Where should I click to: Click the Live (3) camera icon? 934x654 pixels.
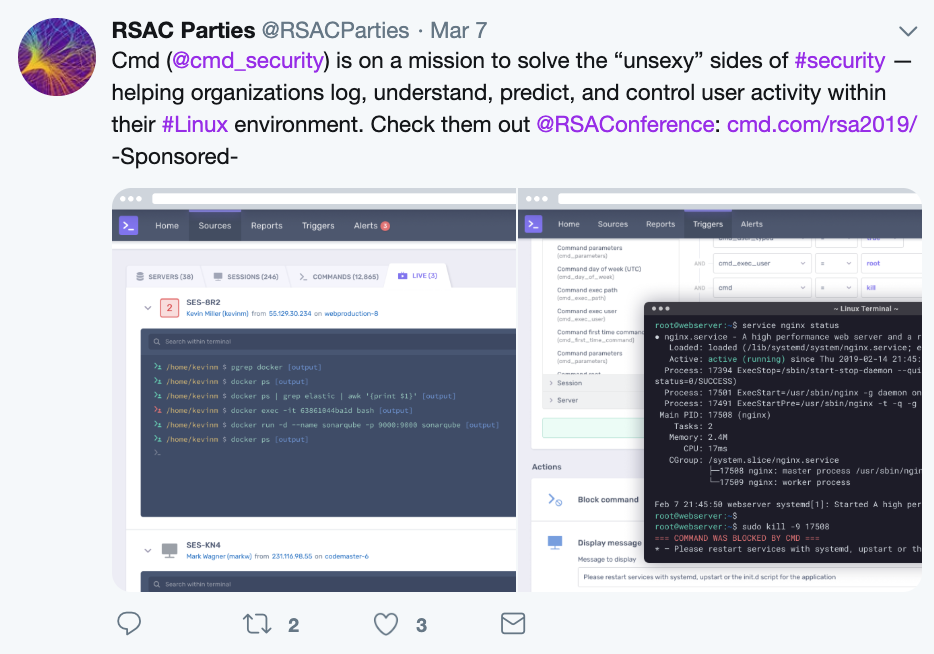tap(403, 276)
